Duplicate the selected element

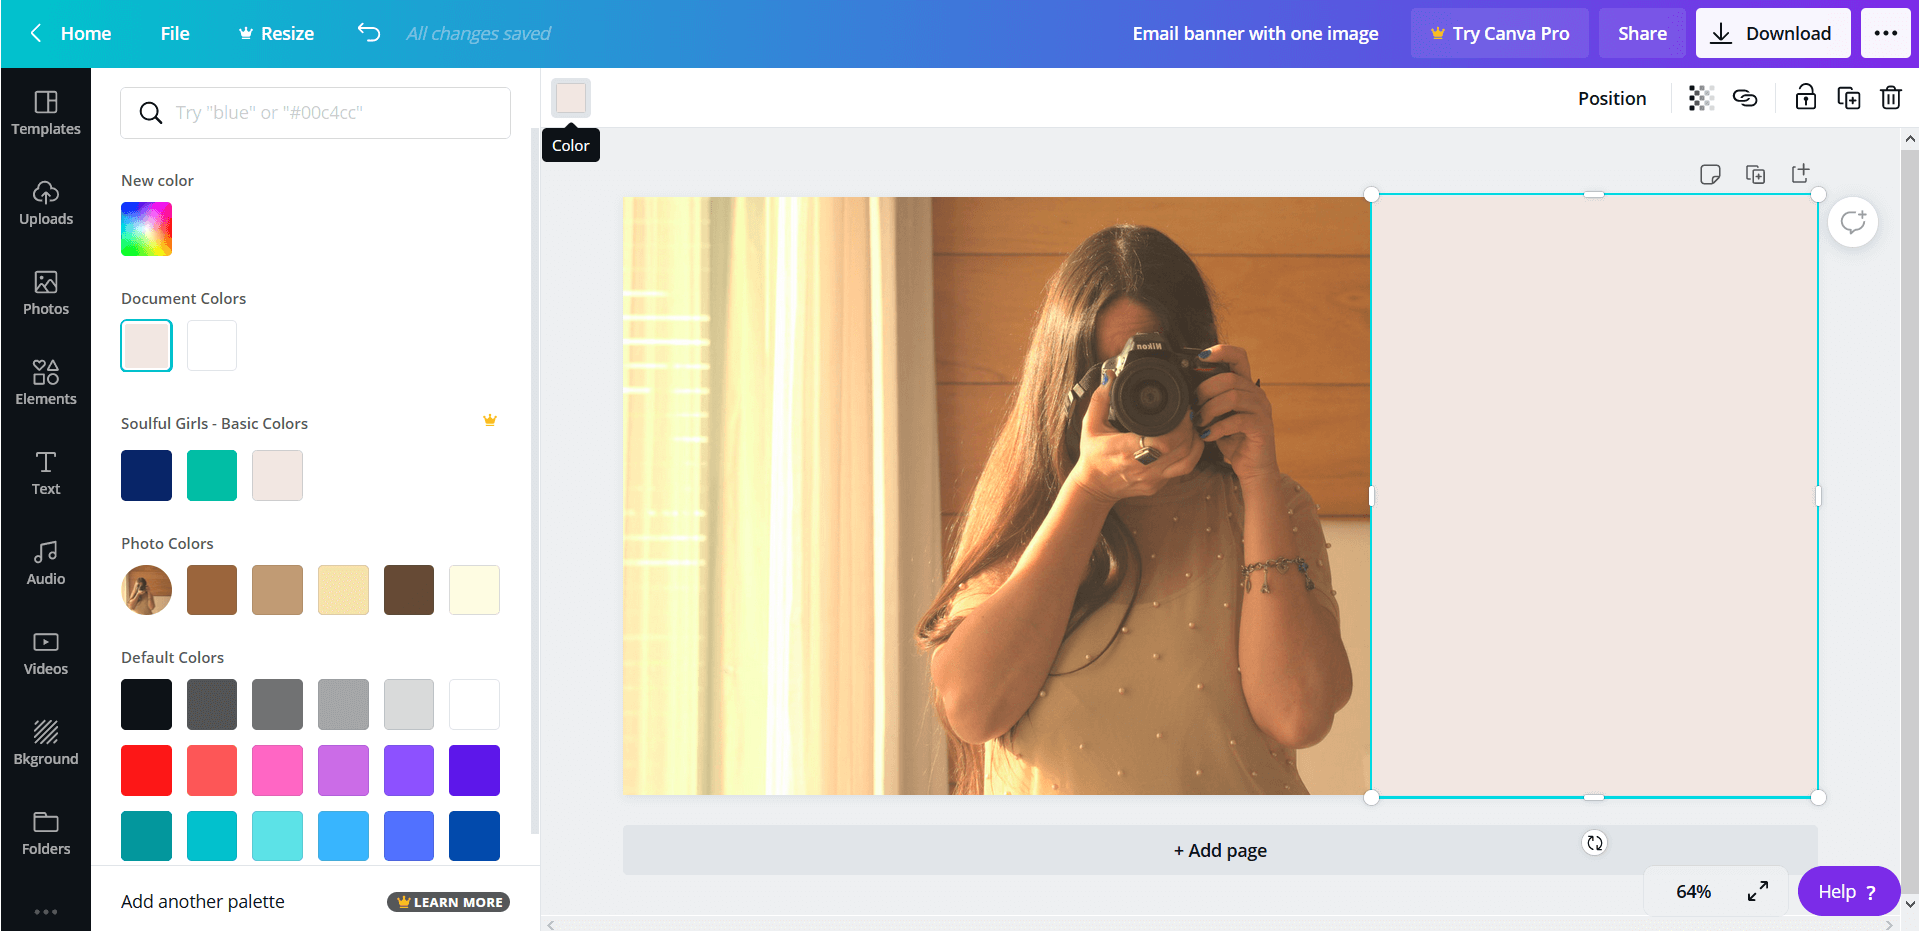click(1849, 97)
